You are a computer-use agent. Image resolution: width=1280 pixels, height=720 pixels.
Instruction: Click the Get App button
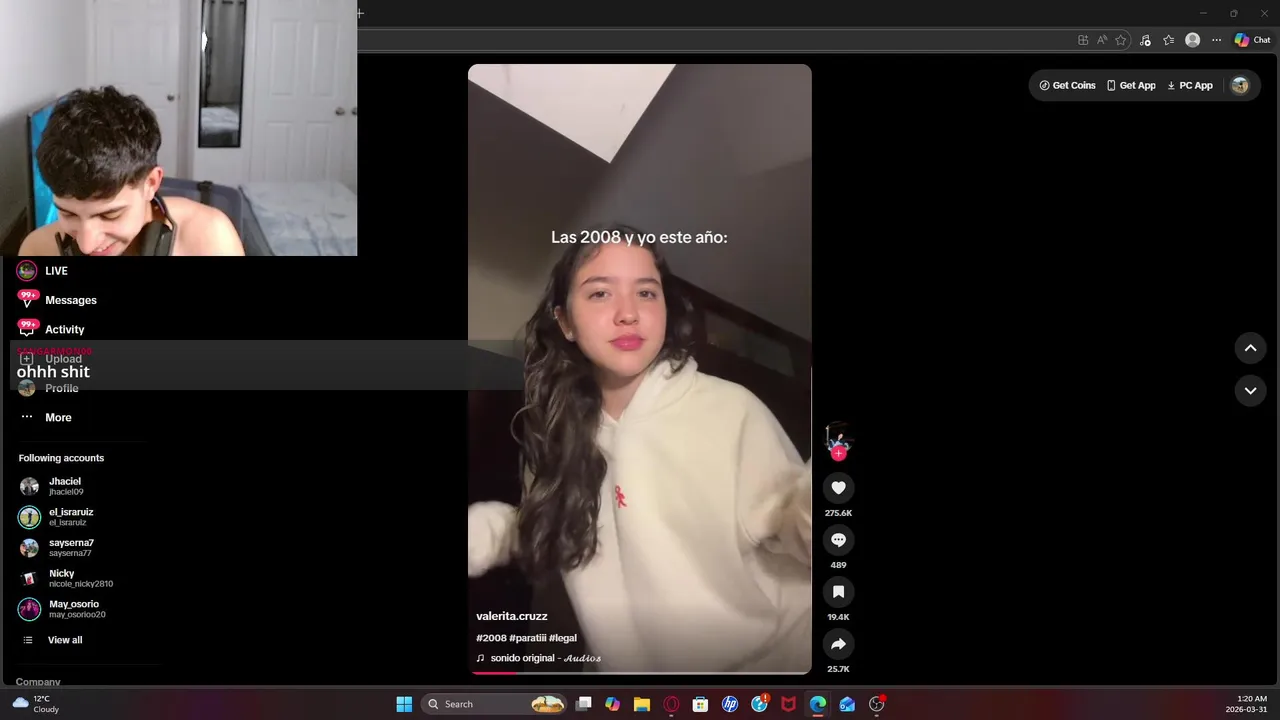(1131, 86)
